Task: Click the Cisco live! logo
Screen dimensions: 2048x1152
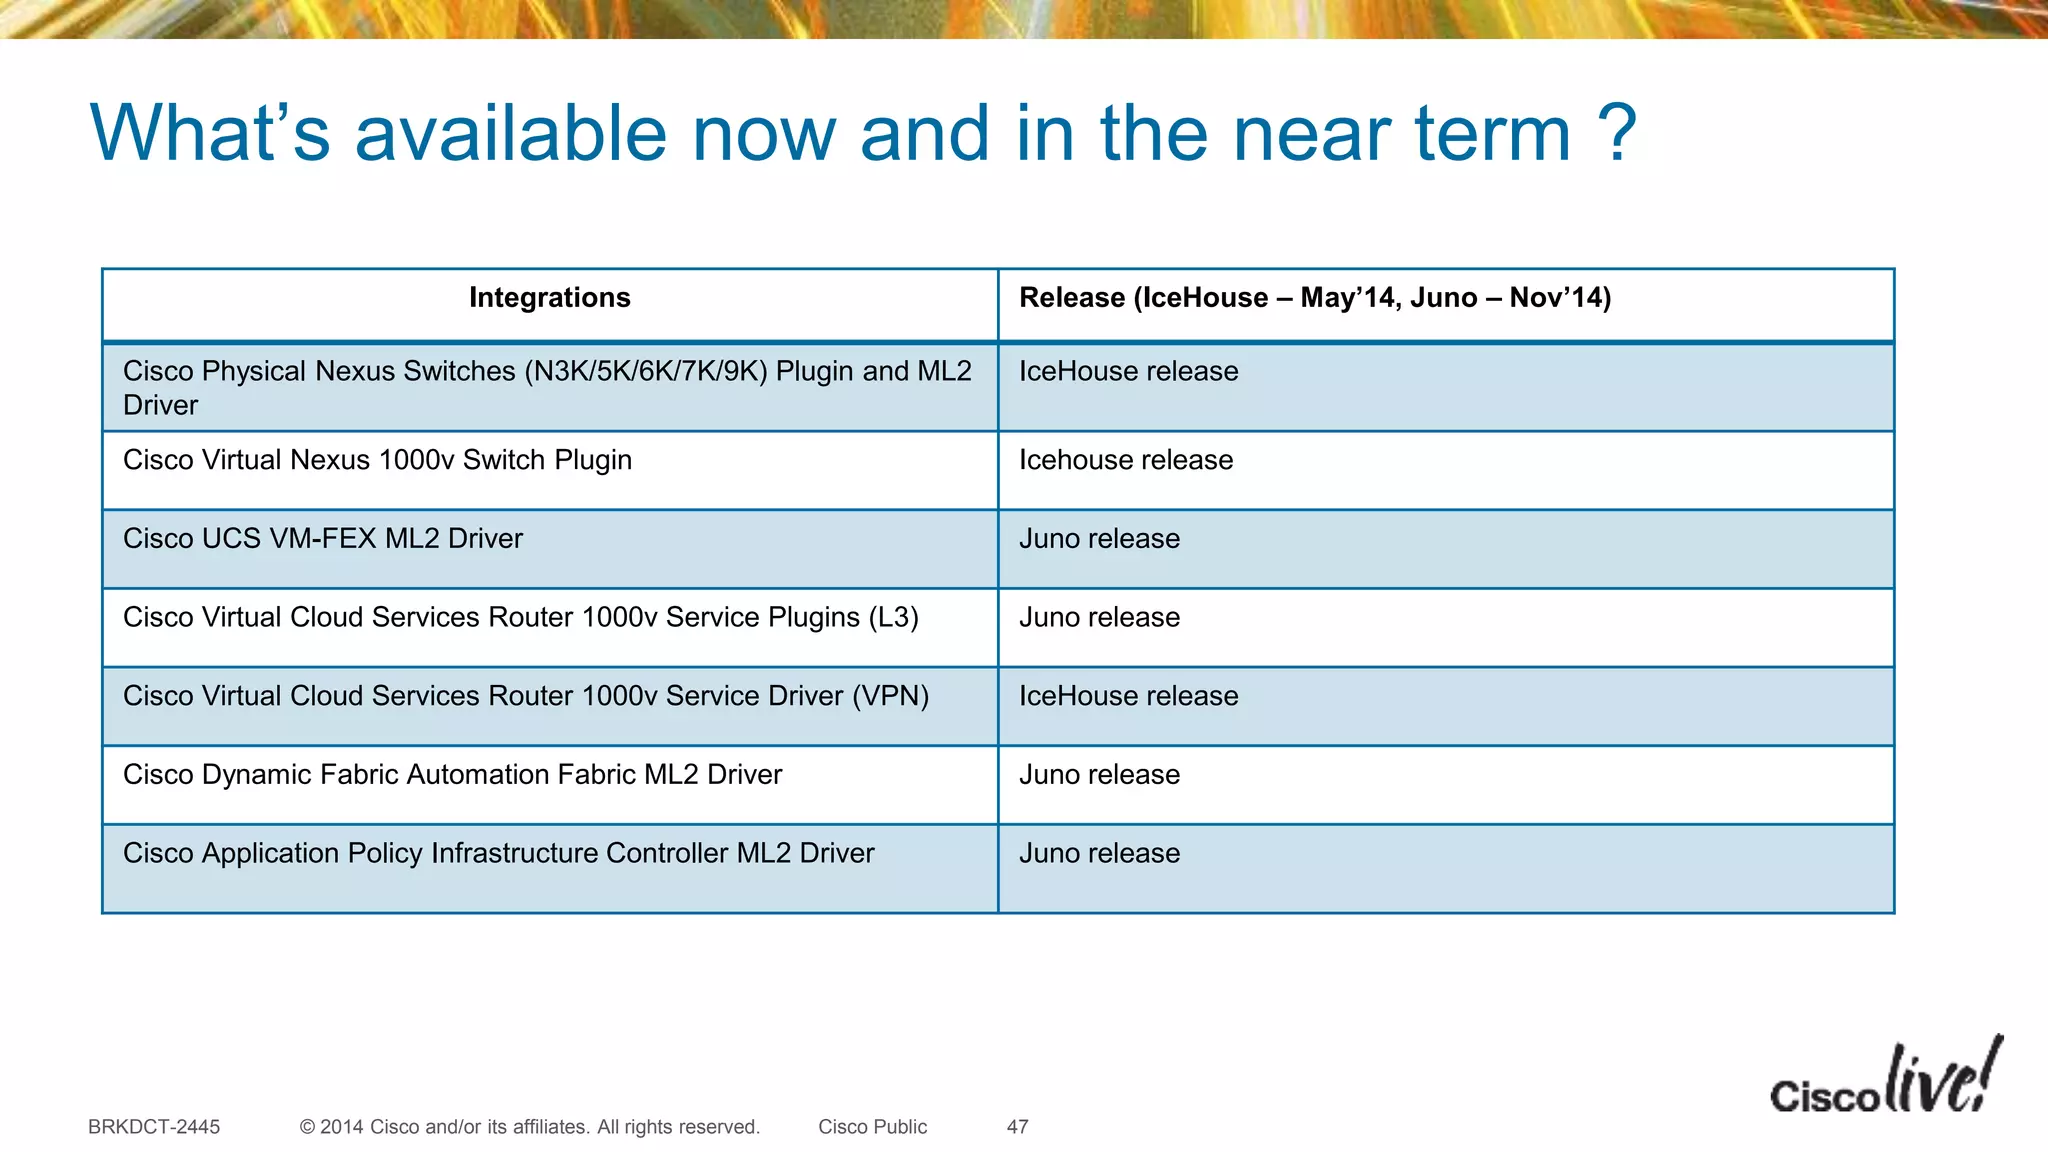Action: (x=1886, y=1076)
